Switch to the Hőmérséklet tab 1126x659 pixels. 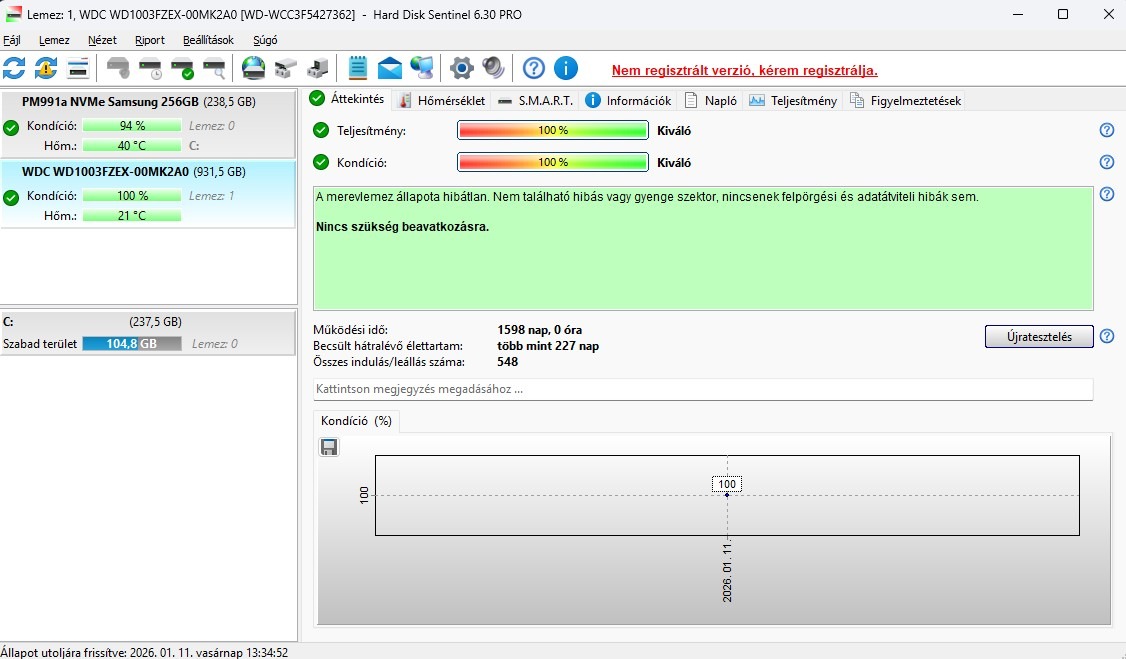tap(442, 101)
